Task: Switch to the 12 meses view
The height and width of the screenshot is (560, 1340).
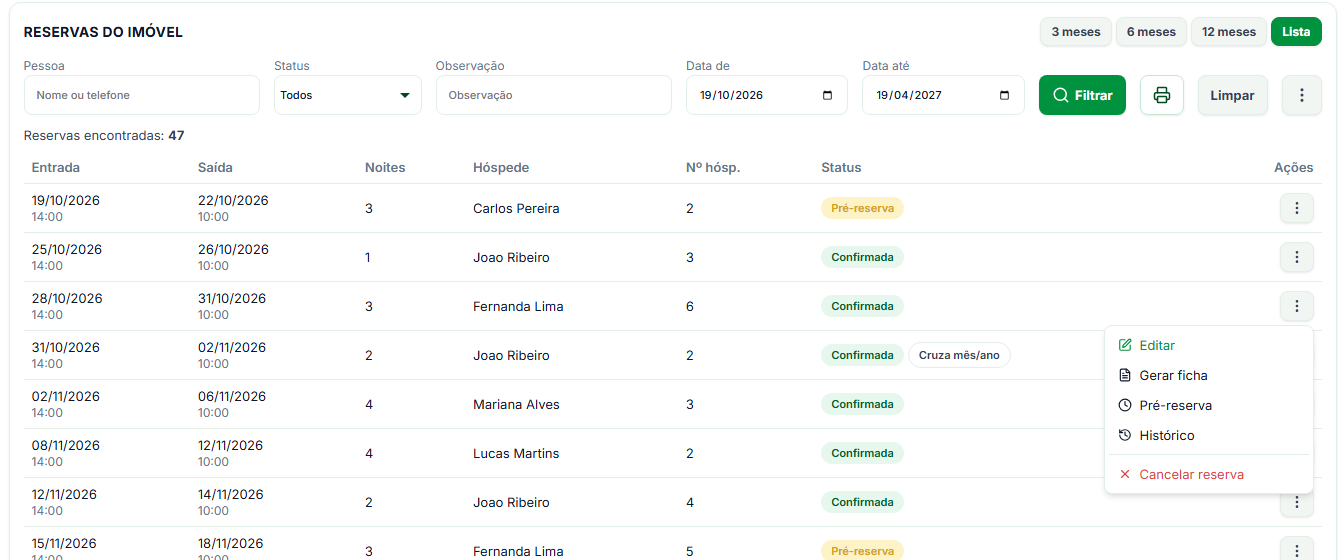Action: [1229, 32]
